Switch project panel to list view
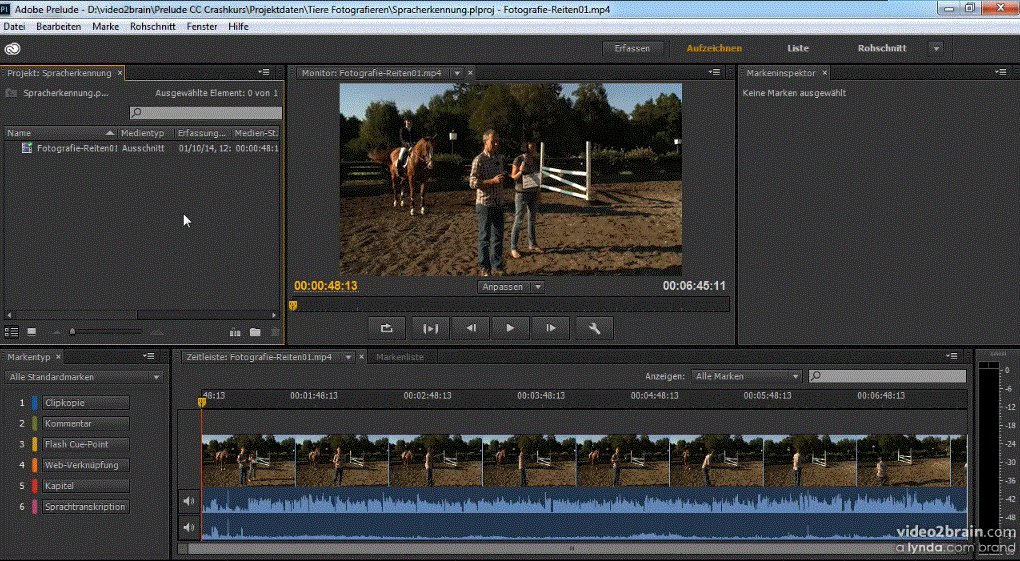The height and width of the screenshot is (561, 1020). click(12, 332)
